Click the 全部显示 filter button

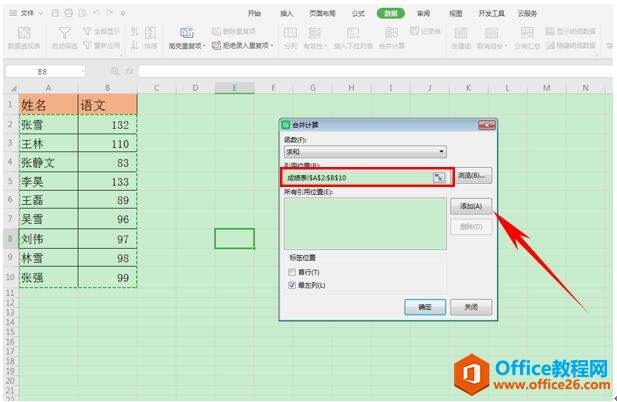(x=102, y=31)
